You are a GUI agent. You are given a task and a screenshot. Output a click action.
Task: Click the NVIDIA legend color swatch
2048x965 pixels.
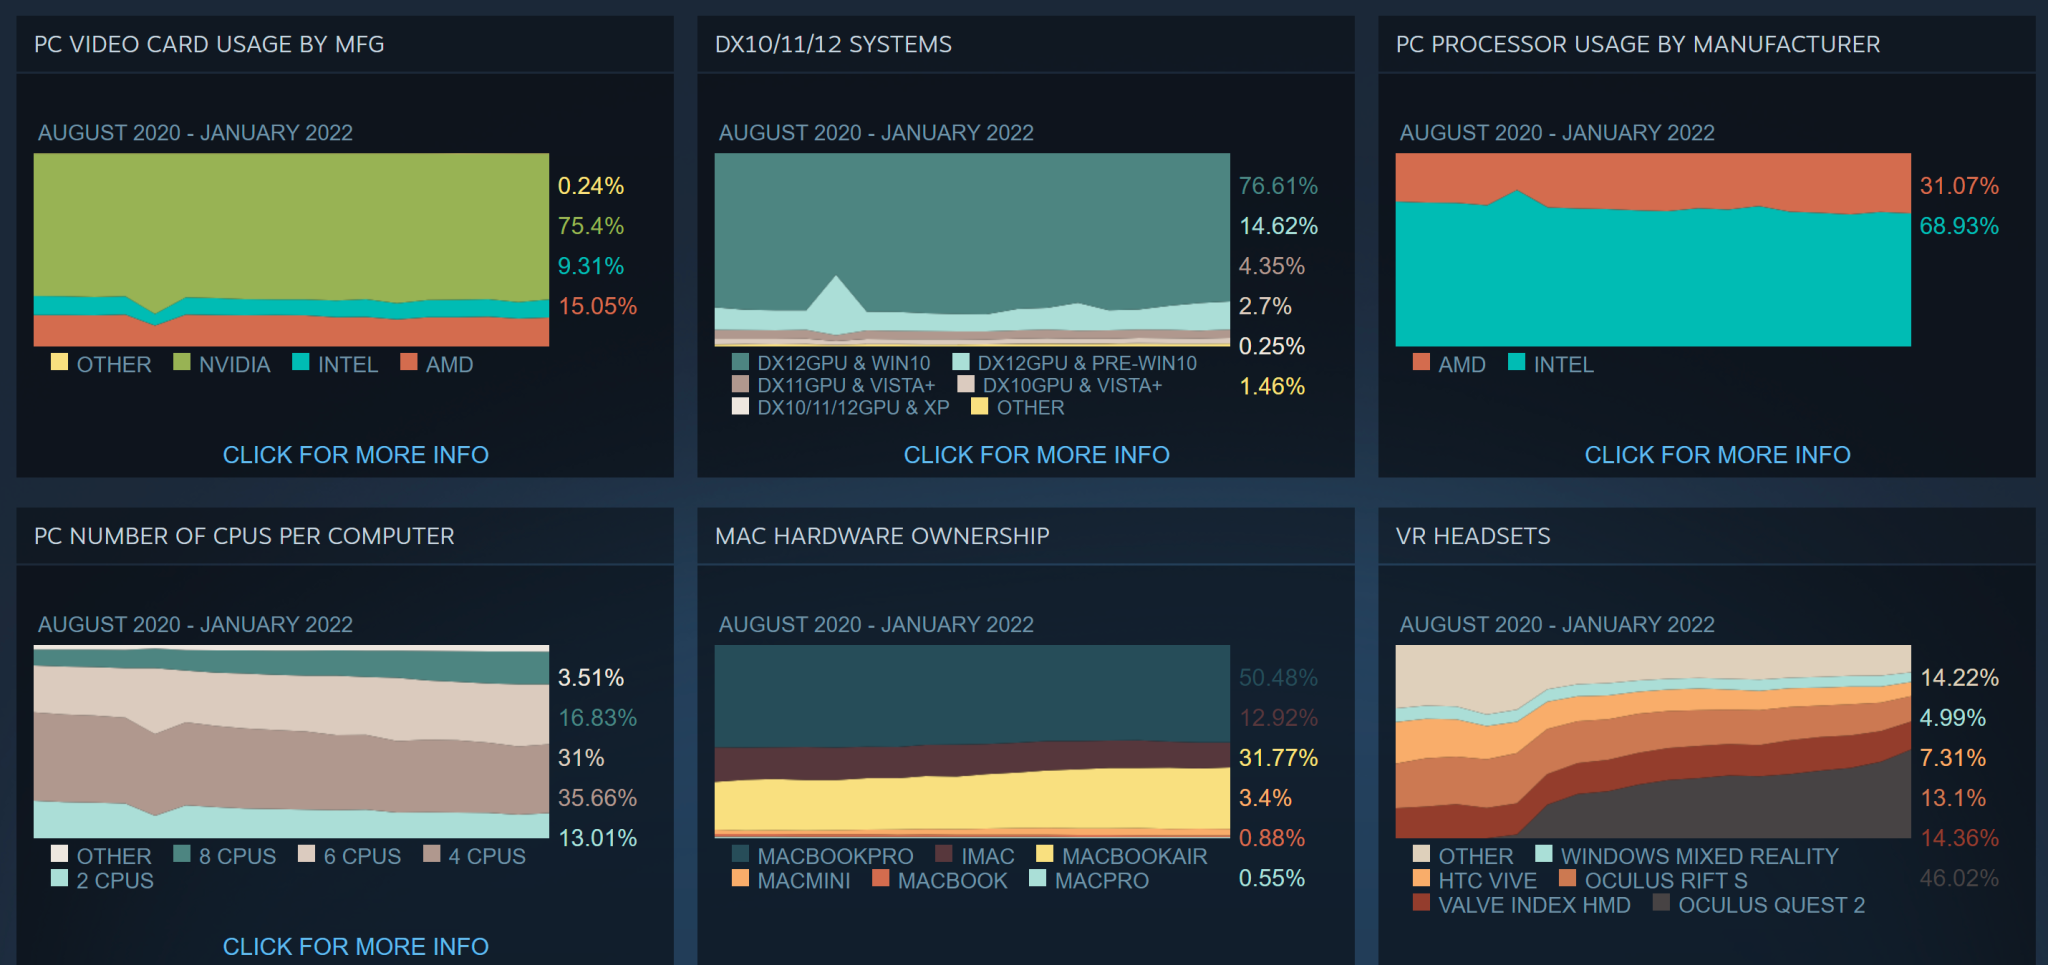[x=181, y=362]
